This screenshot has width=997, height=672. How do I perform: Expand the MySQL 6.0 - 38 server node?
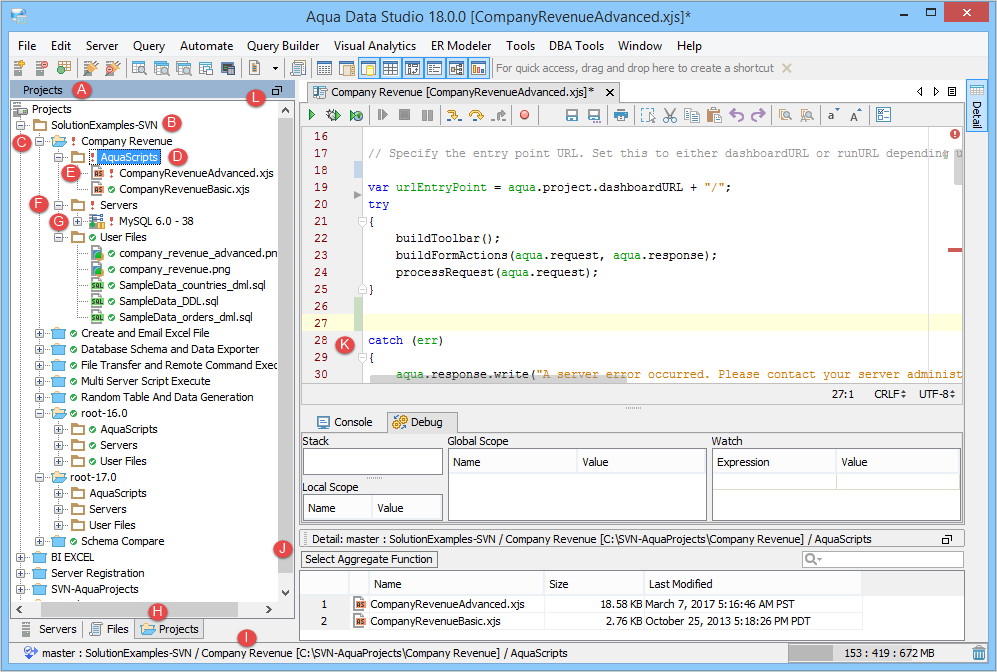pos(77,221)
